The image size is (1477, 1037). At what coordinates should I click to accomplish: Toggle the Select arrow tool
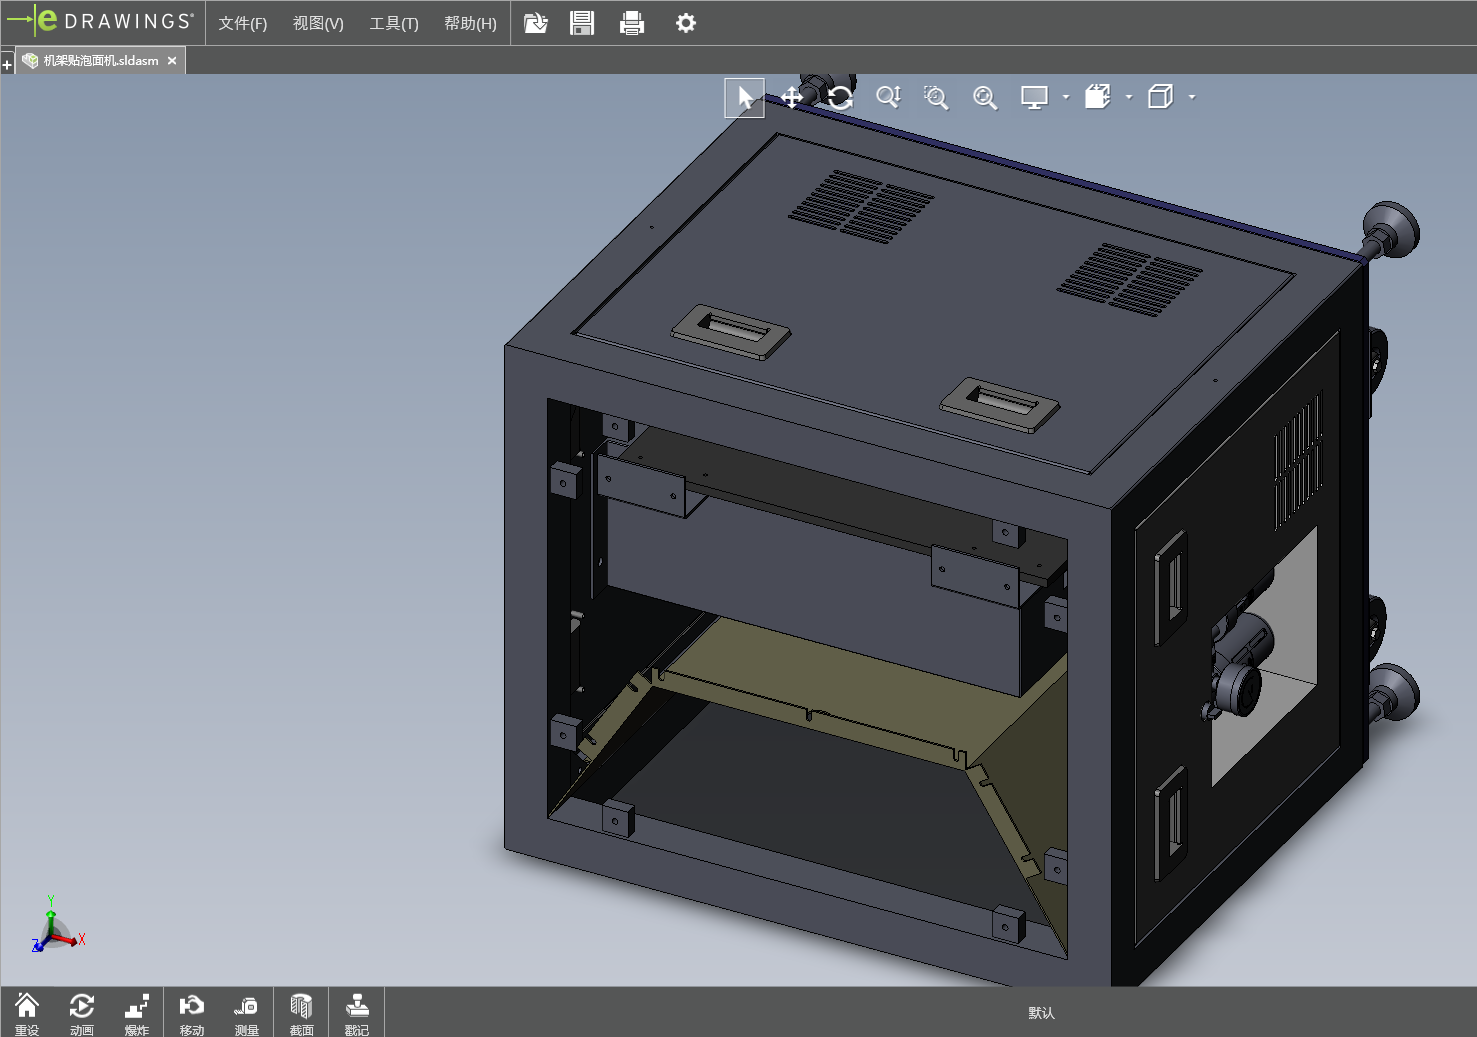tap(745, 97)
